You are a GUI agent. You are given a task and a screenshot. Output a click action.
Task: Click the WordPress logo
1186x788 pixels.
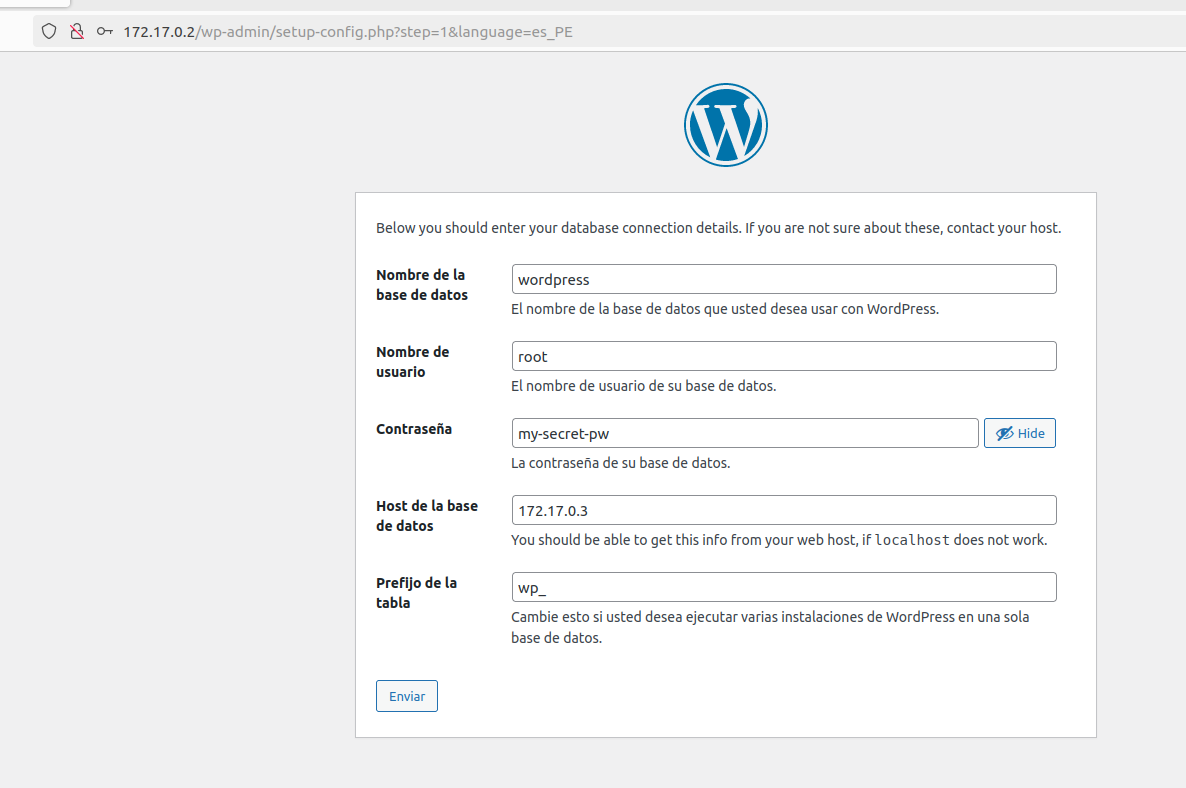(725, 125)
